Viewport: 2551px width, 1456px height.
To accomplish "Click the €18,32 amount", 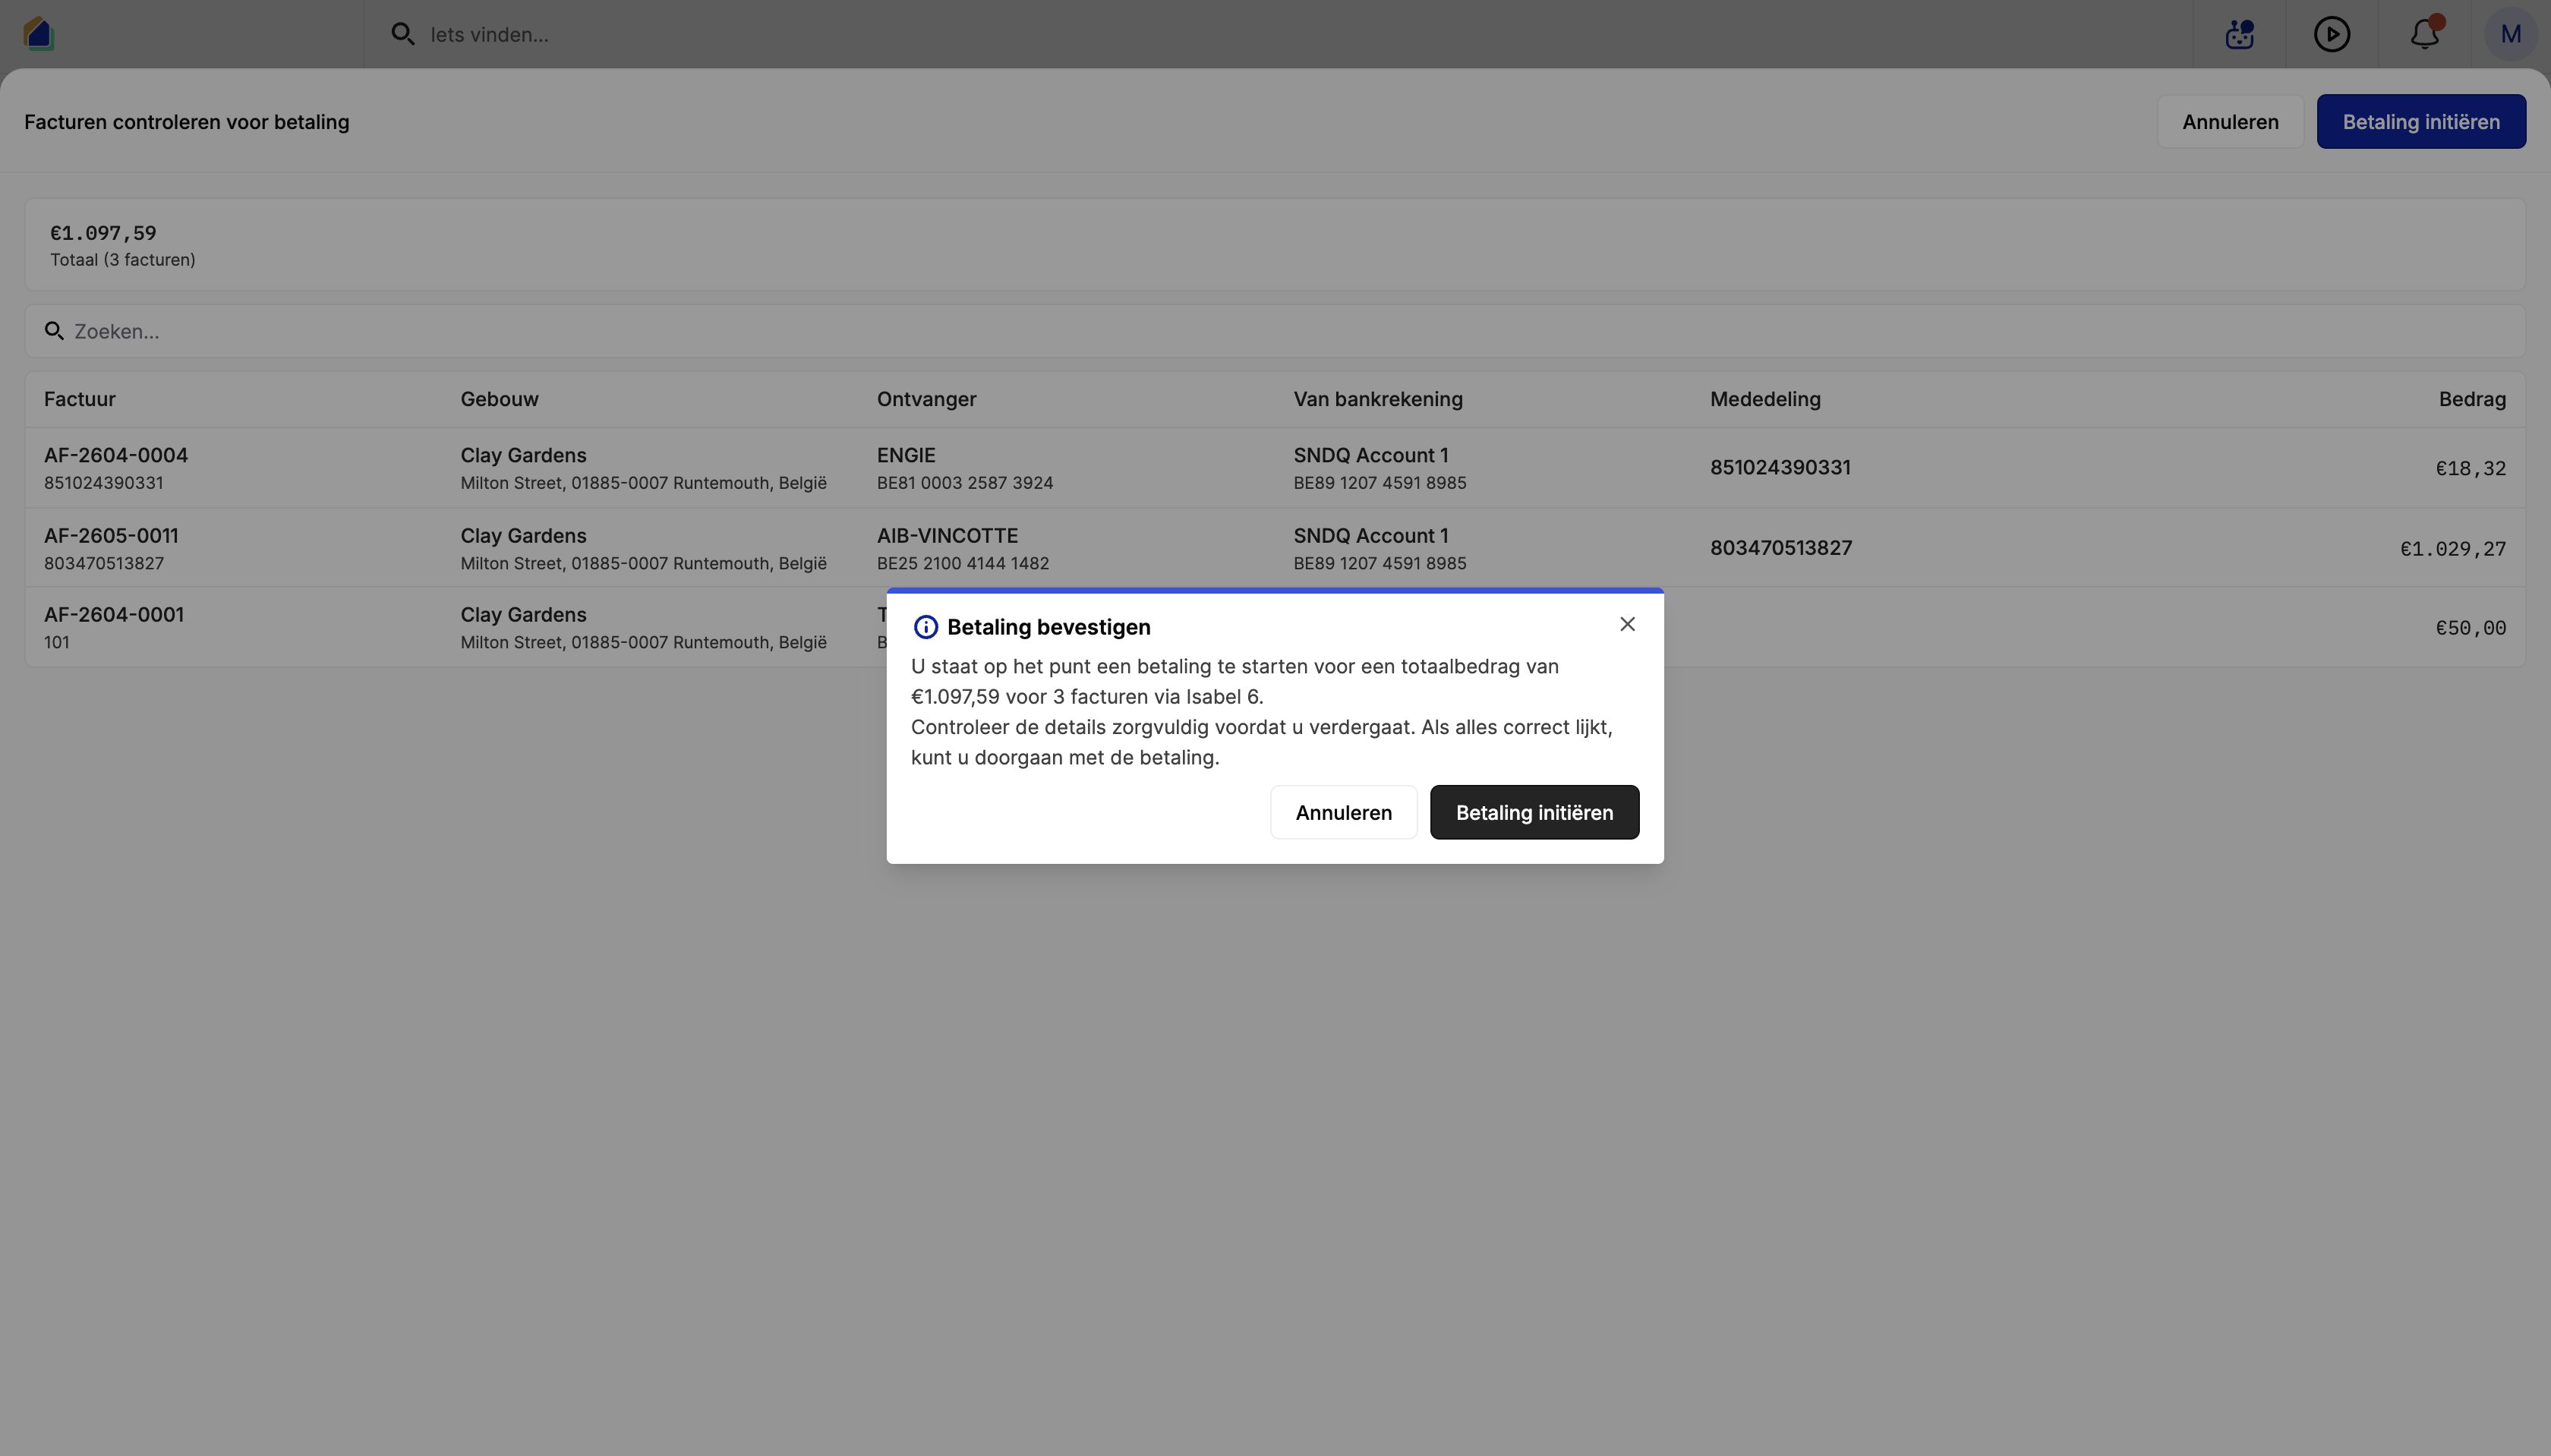I will [x=2470, y=468].
